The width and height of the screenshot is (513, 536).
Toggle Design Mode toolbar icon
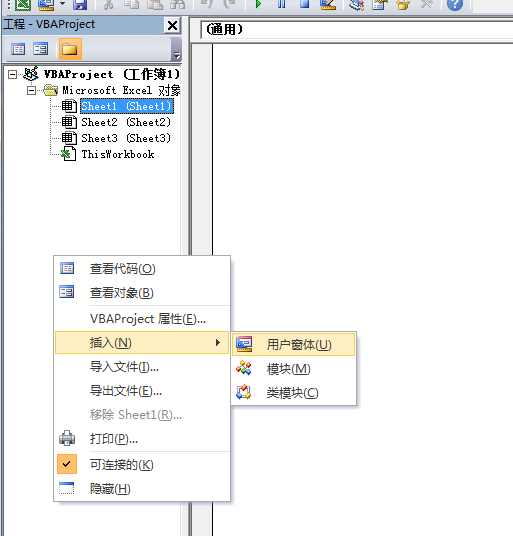coord(328,4)
